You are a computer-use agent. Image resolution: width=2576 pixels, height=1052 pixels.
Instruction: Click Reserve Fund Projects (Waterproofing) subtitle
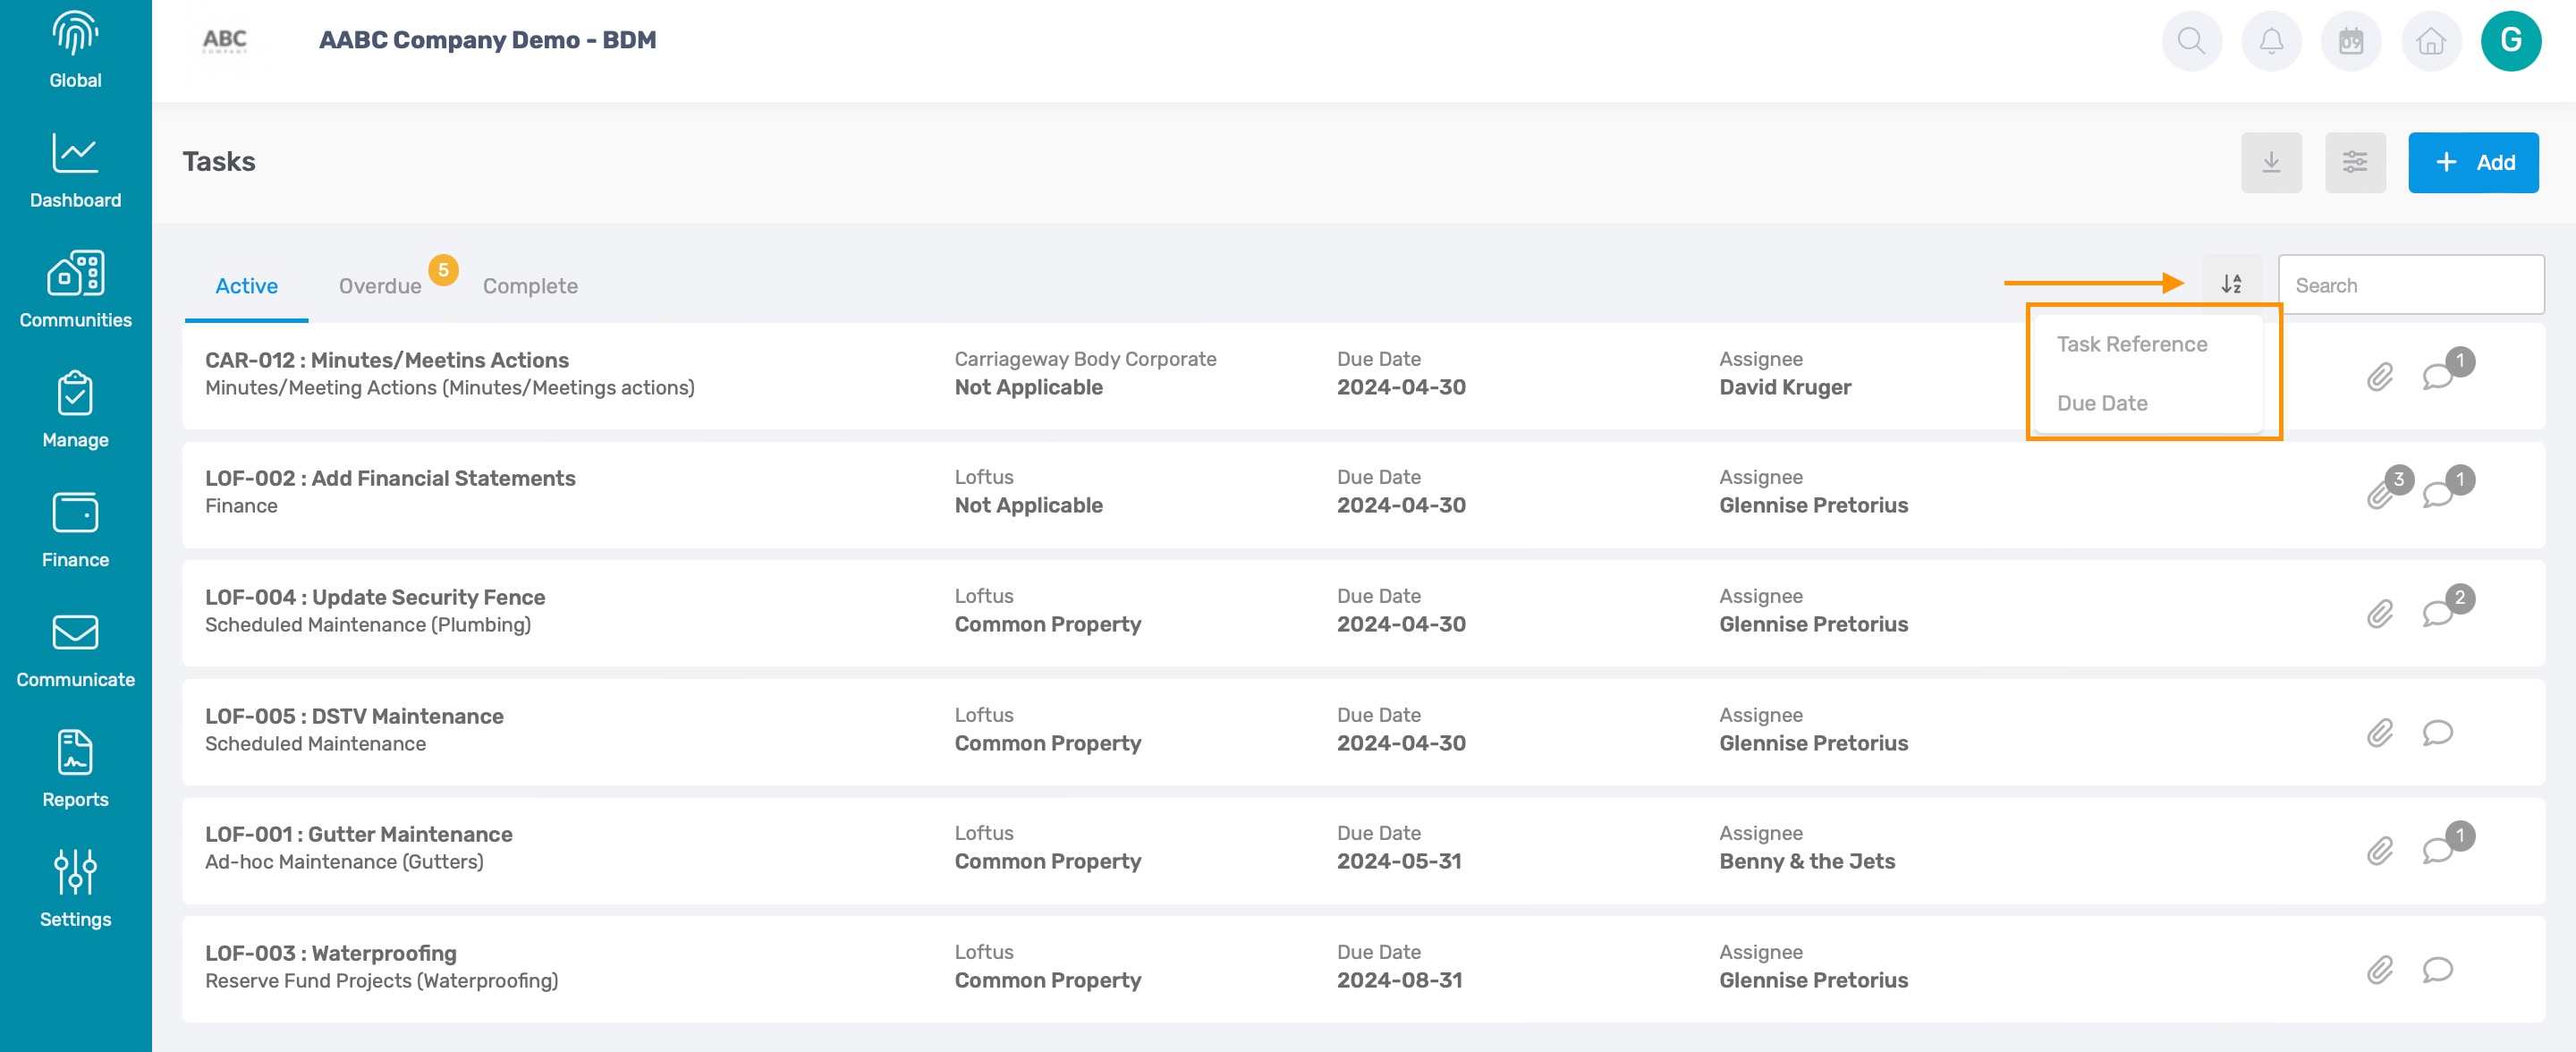[382, 981]
